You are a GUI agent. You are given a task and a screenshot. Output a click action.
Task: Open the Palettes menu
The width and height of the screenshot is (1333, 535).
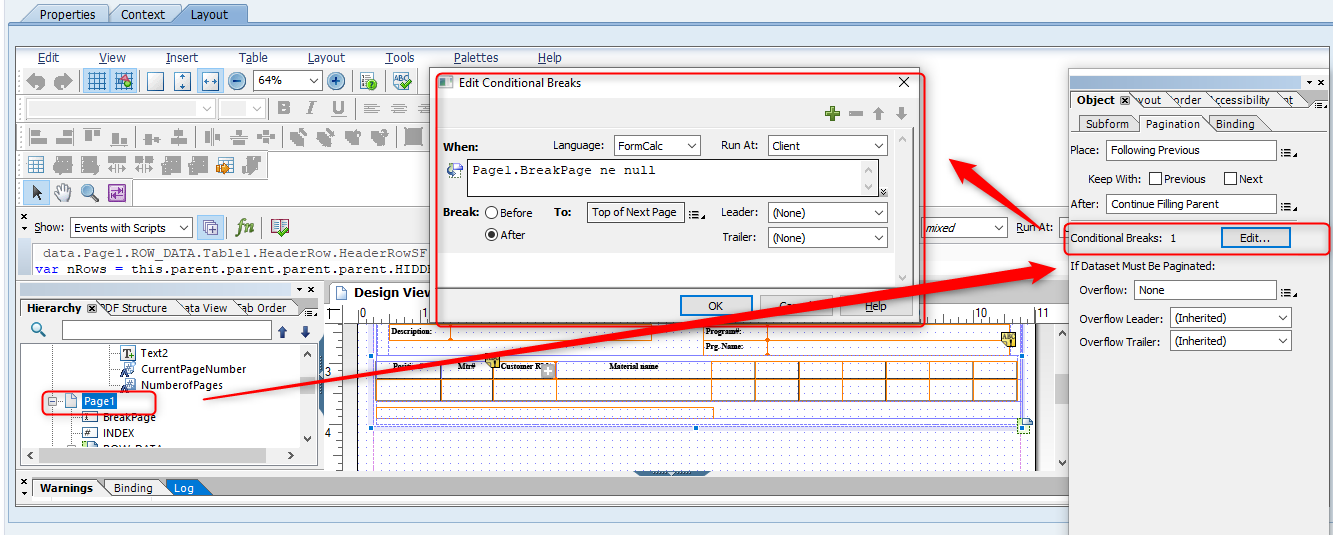[x=475, y=58]
